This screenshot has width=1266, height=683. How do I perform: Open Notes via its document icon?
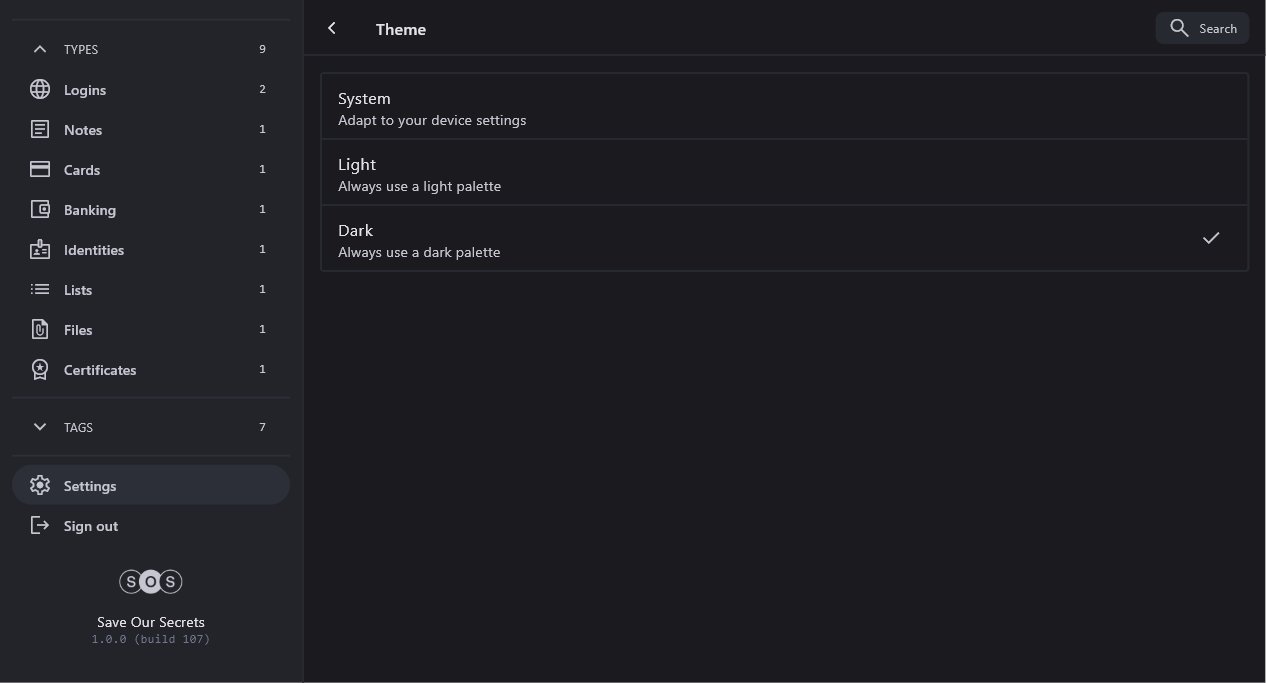coord(40,130)
